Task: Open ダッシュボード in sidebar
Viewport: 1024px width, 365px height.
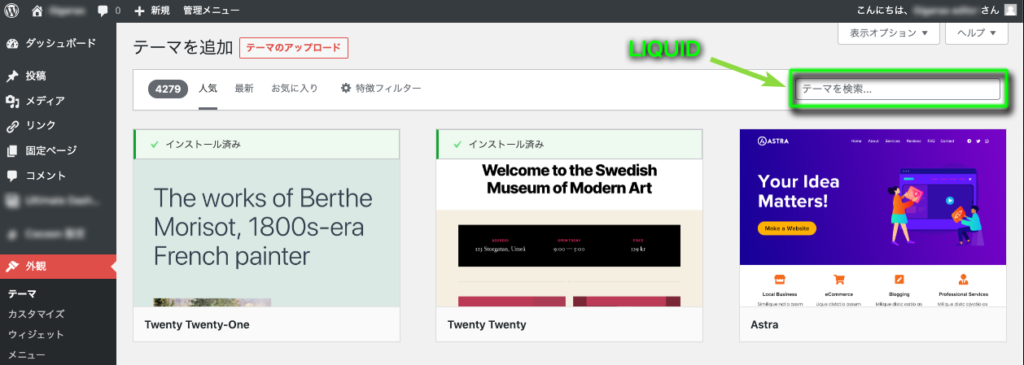Action: pyautogui.click(x=58, y=44)
